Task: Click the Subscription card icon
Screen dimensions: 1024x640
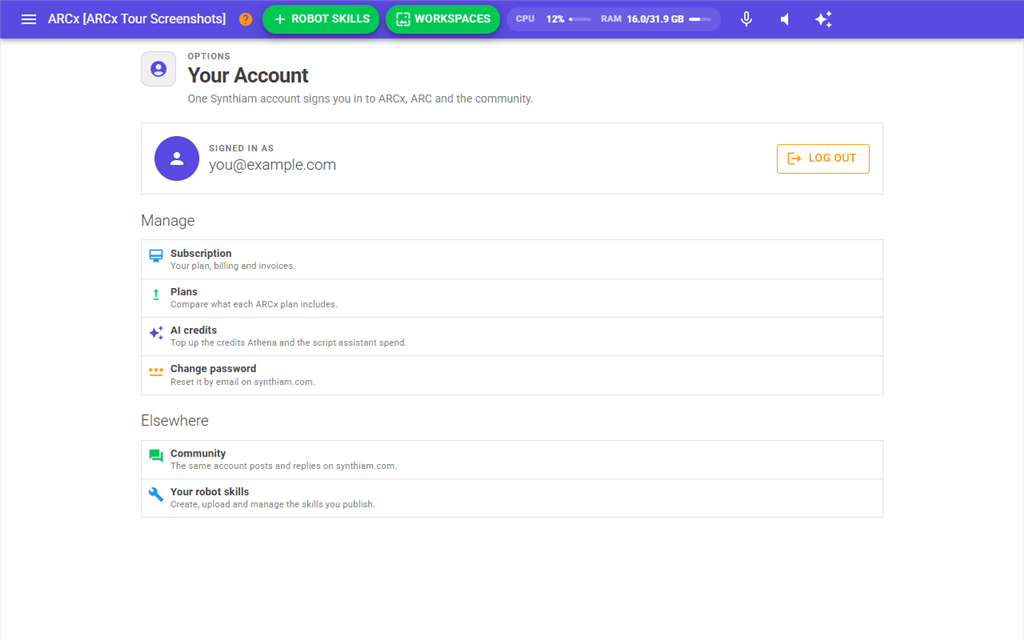Action: 156,256
